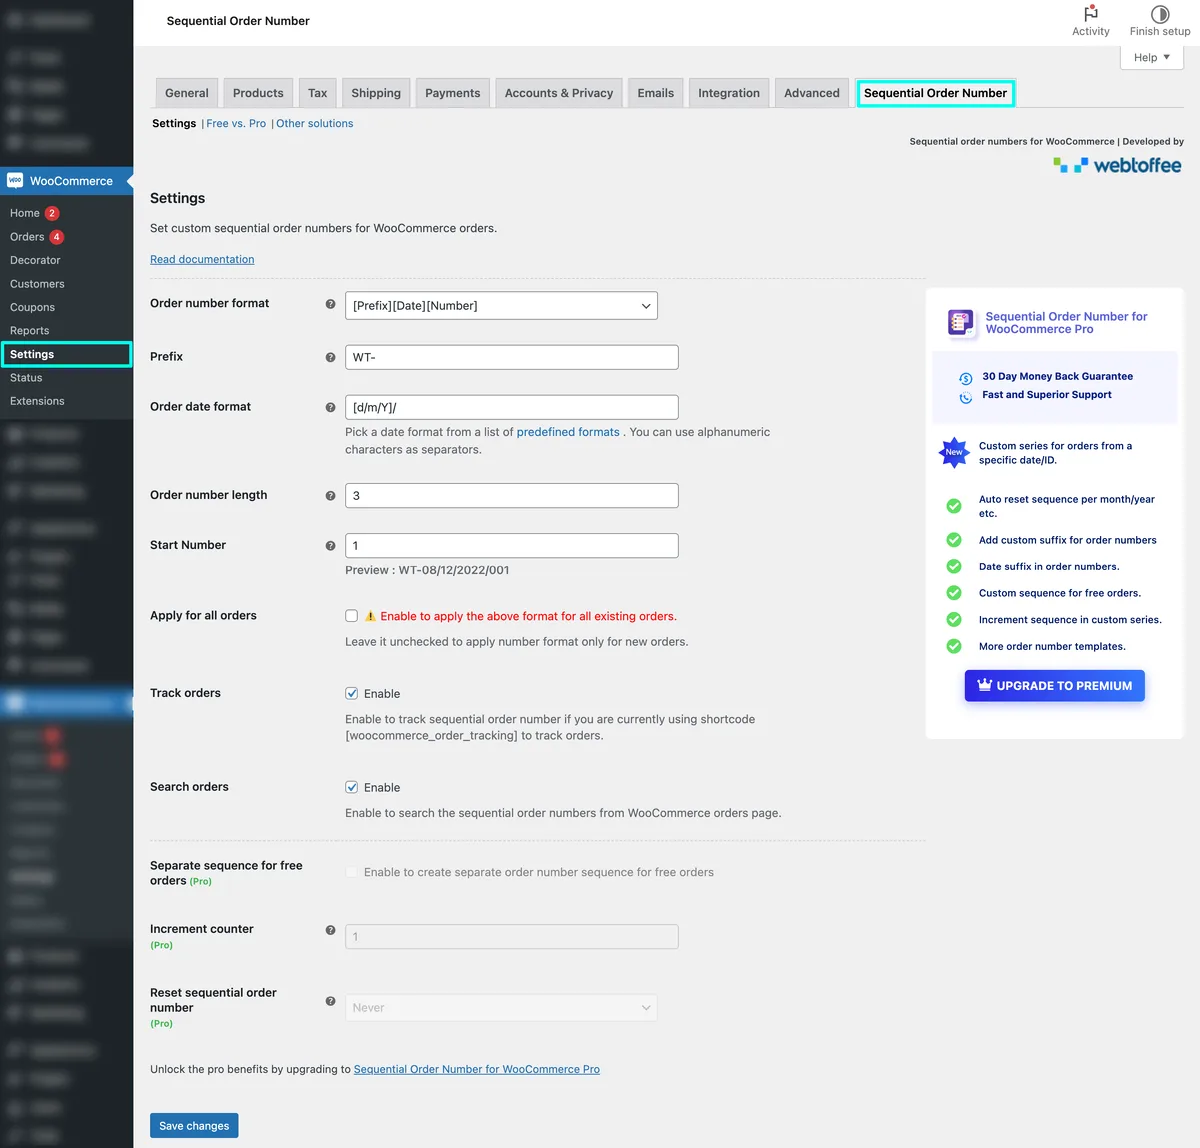This screenshot has width=1200, height=1148.
Task: Open Orders in WooCommerce sidebar menu
Action: click(27, 237)
